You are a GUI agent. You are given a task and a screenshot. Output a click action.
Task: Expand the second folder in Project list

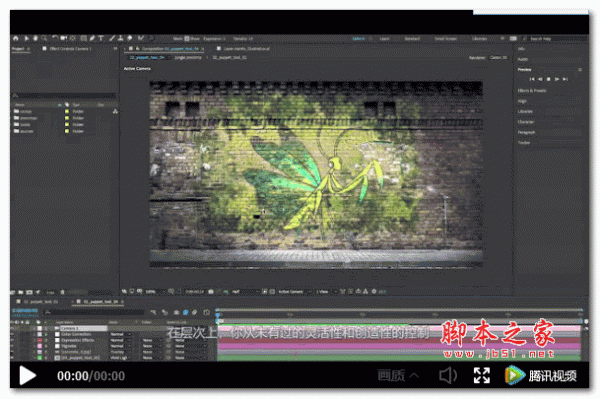point(16,118)
